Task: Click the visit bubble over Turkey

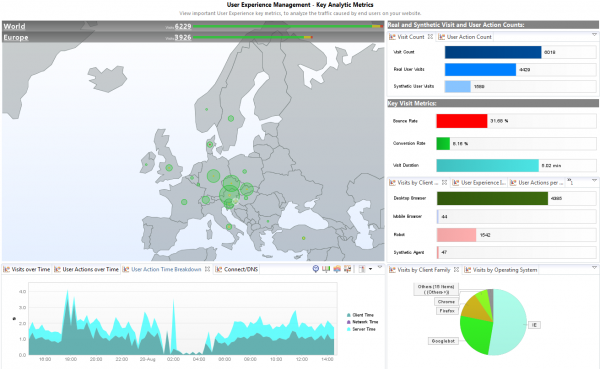Action: click(303, 238)
